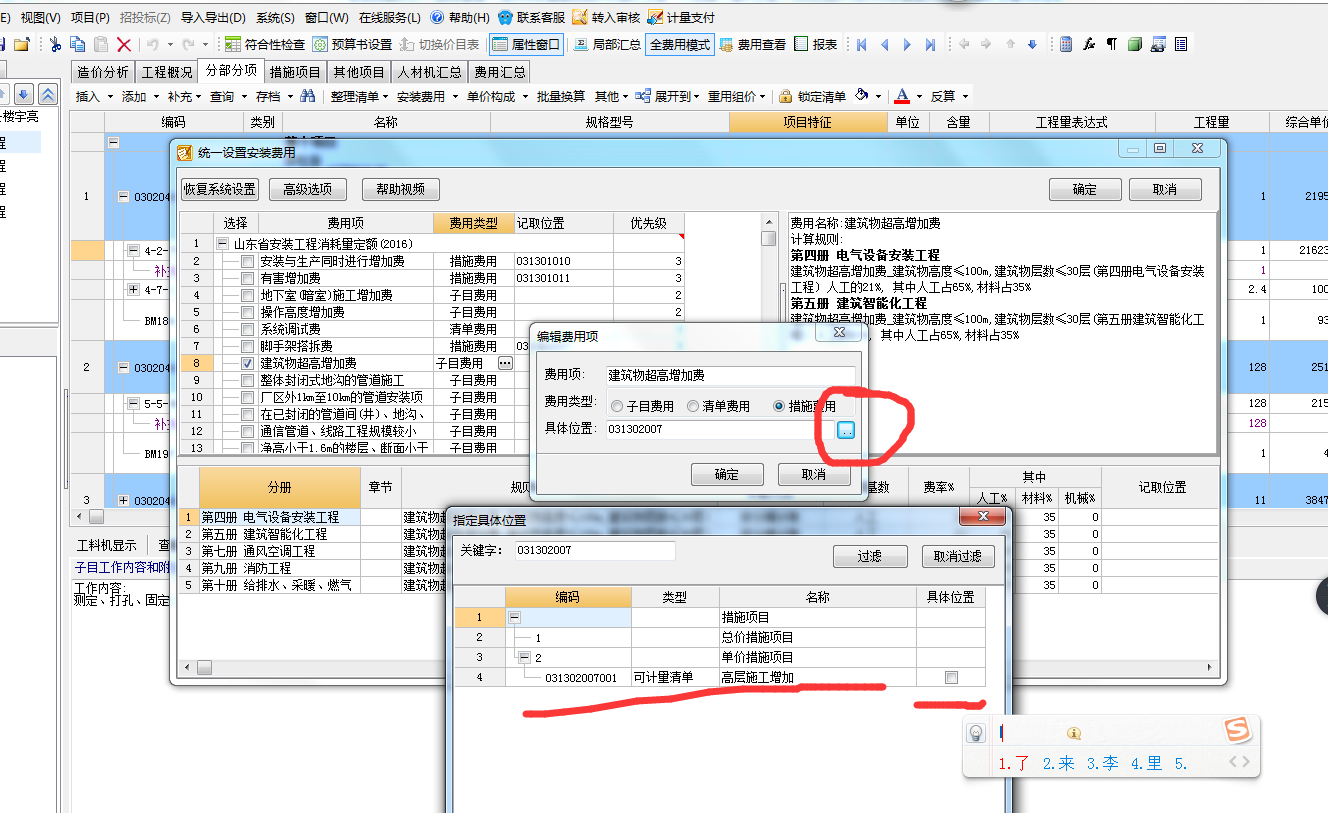Switch to 工程概况 tab

coord(166,72)
